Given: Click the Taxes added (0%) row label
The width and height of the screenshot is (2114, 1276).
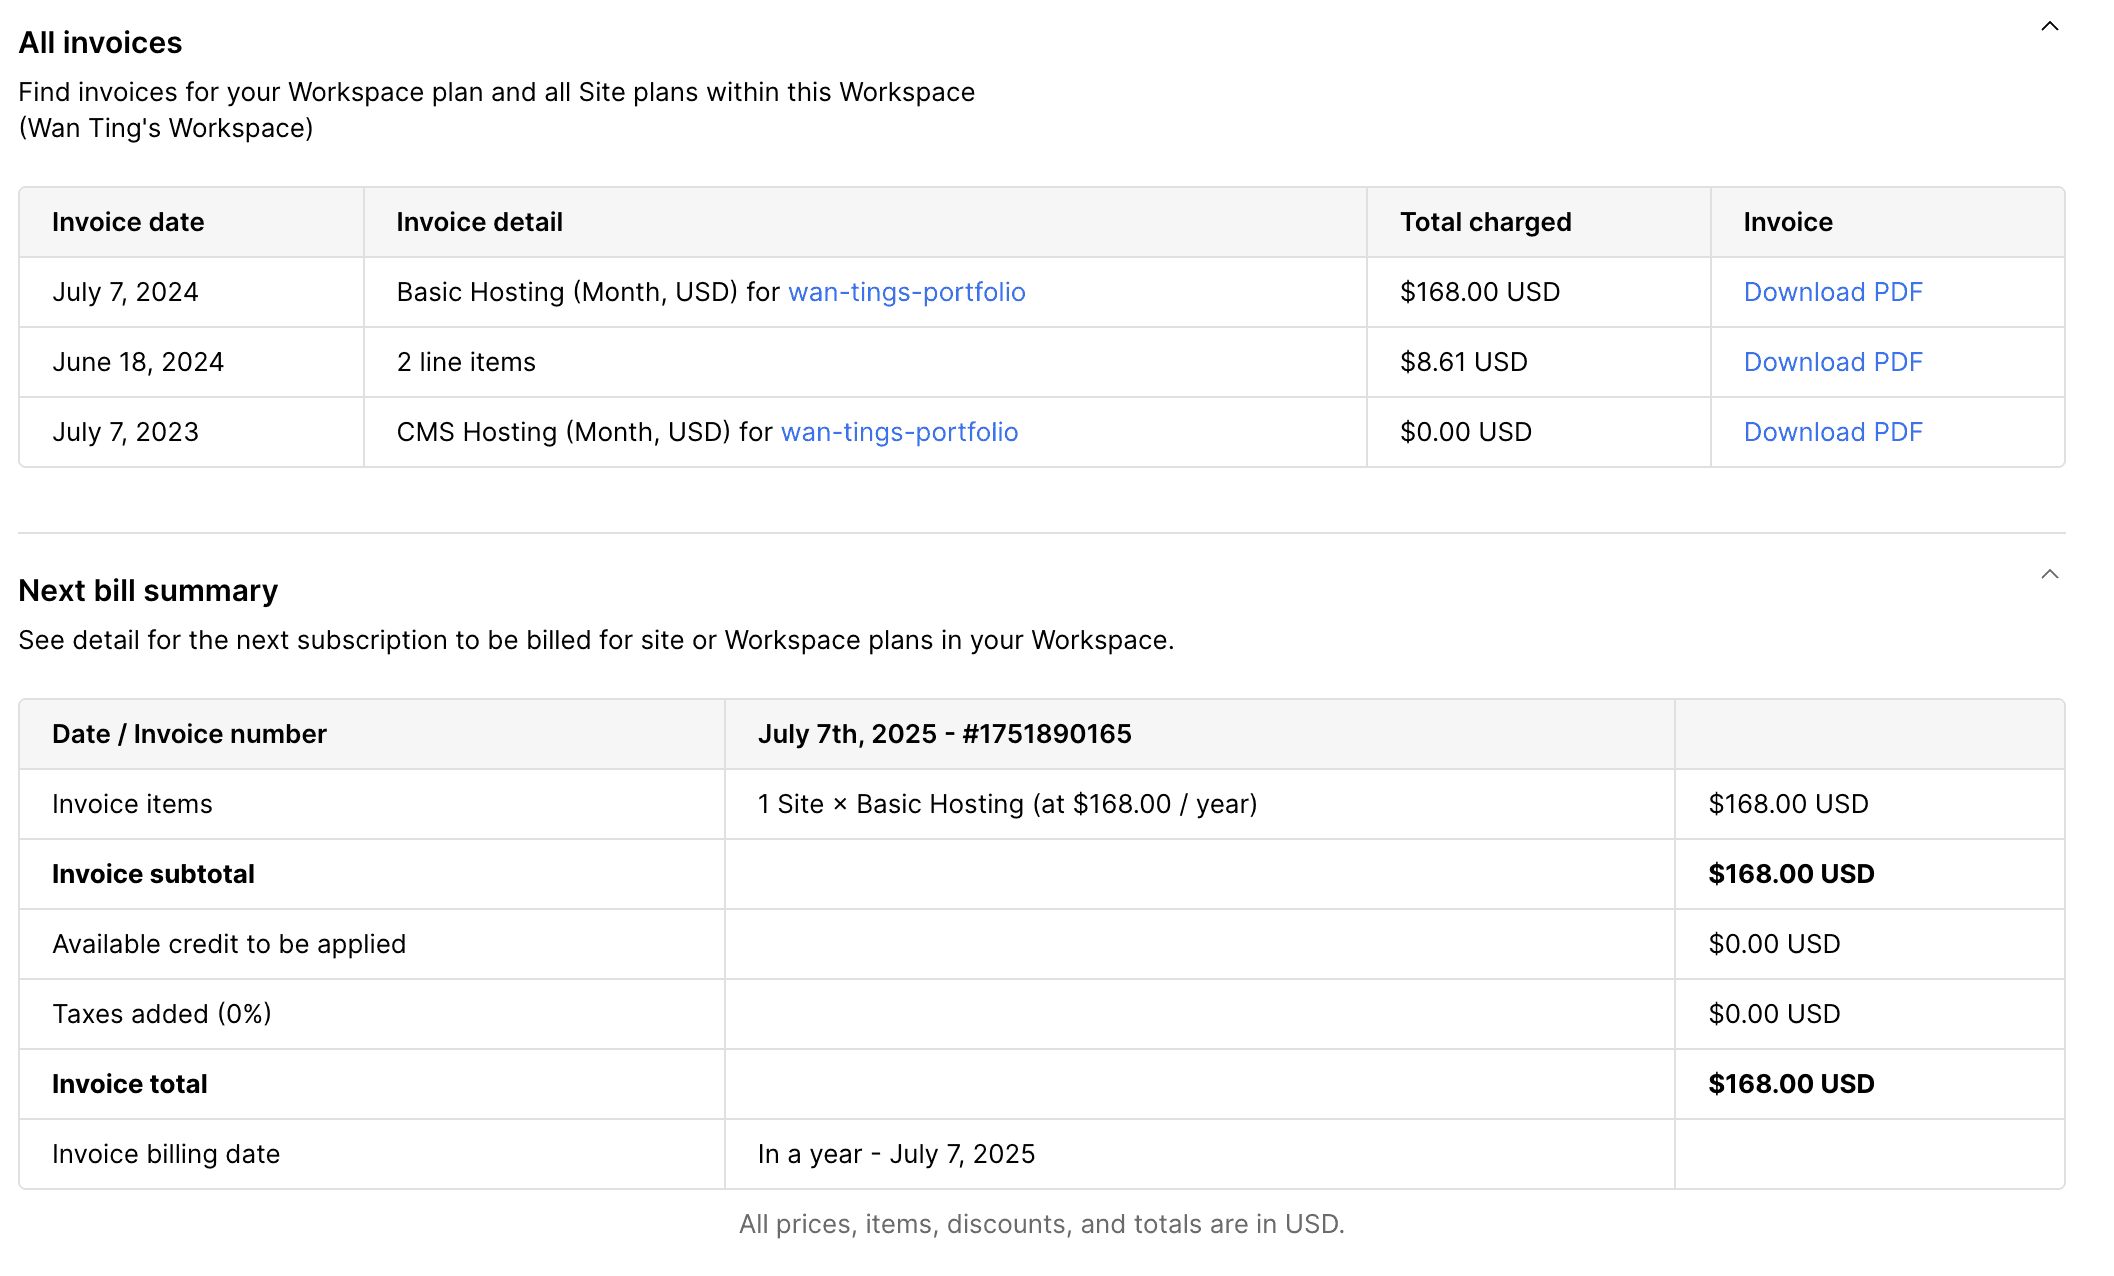Looking at the screenshot, I should [162, 1014].
